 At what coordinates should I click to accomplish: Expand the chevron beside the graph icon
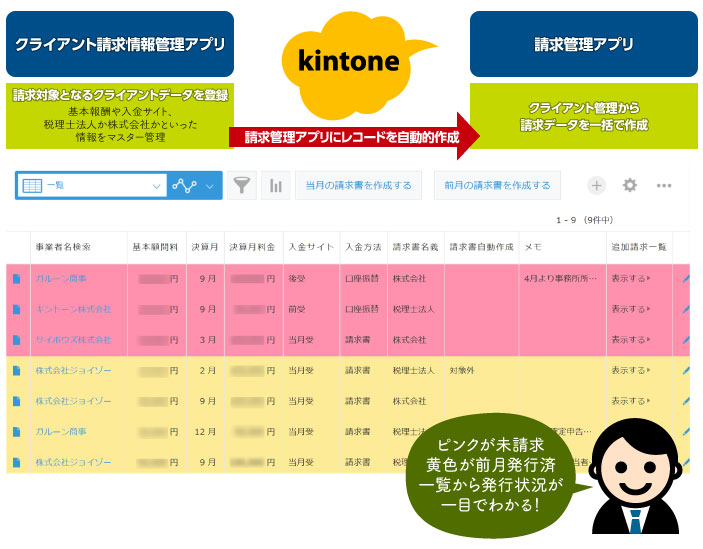(210, 186)
